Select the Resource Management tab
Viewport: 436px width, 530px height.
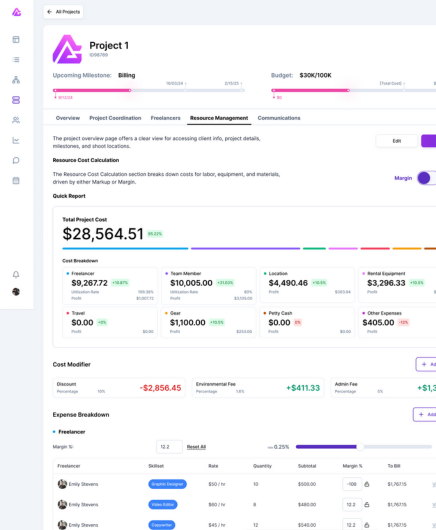tap(219, 118)
